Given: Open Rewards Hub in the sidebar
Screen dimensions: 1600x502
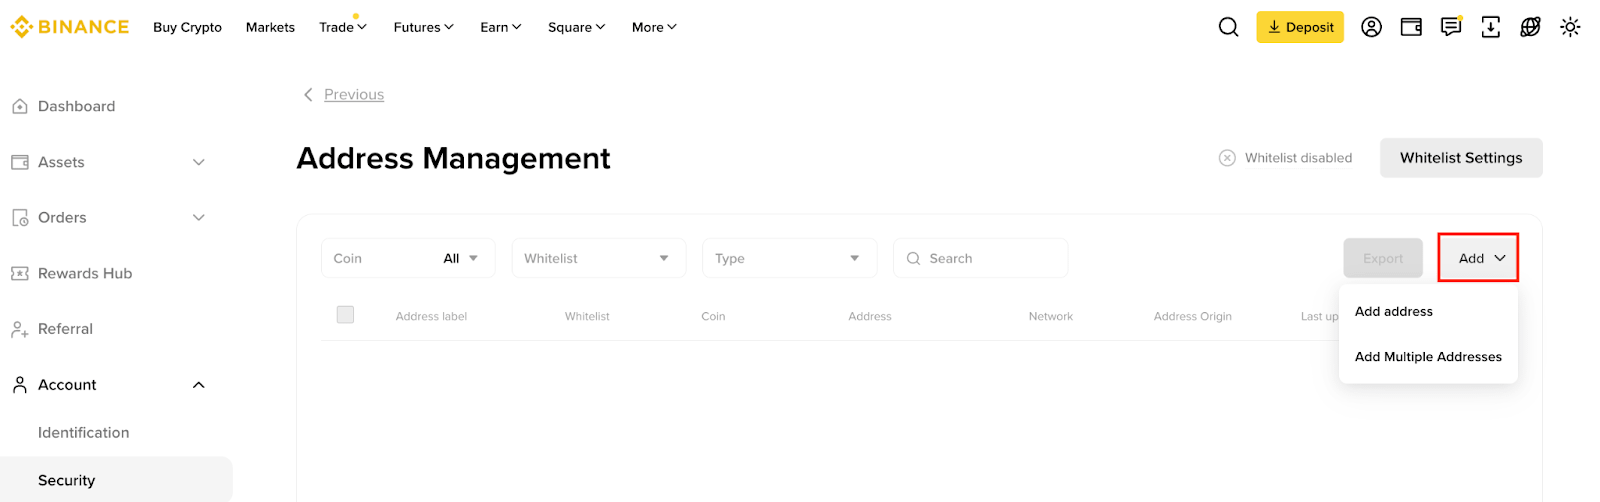Looking at the screenshot, I should coord(85,273).
